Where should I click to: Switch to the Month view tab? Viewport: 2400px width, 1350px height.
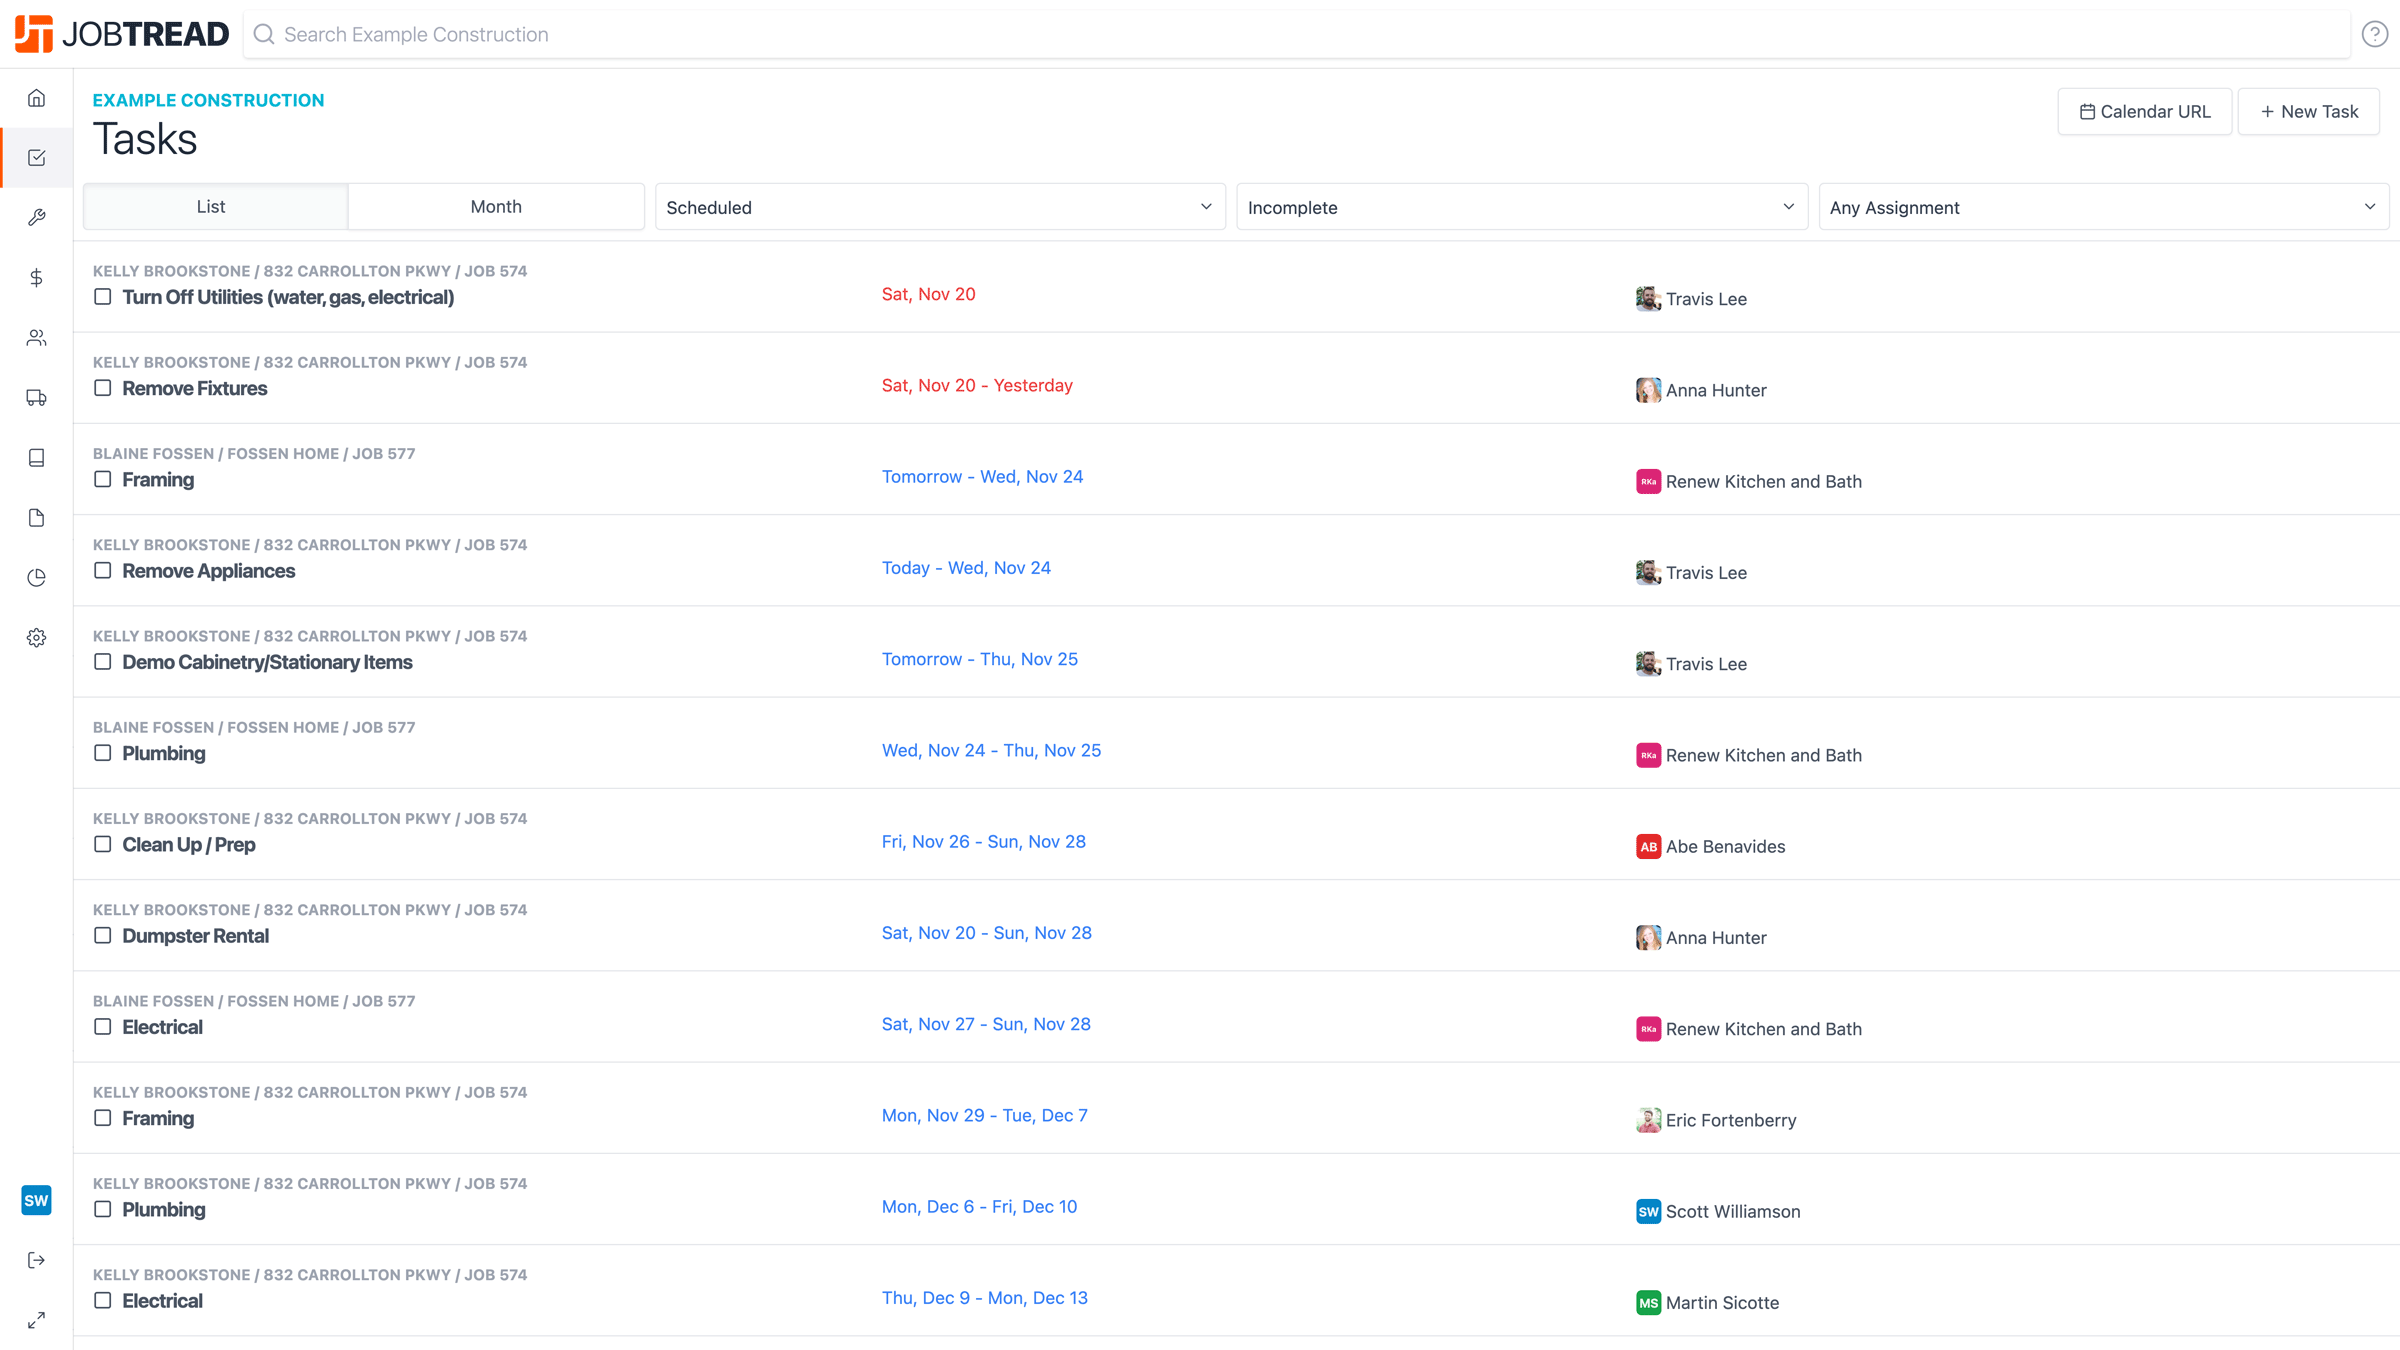pyautogui.click(x=496, y=206)
